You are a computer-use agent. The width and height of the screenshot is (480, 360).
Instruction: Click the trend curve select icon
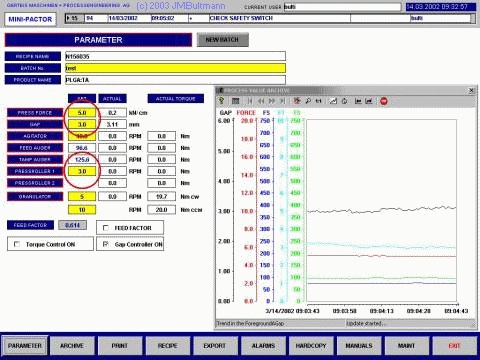pyautogui.click(x=333, y=101)
